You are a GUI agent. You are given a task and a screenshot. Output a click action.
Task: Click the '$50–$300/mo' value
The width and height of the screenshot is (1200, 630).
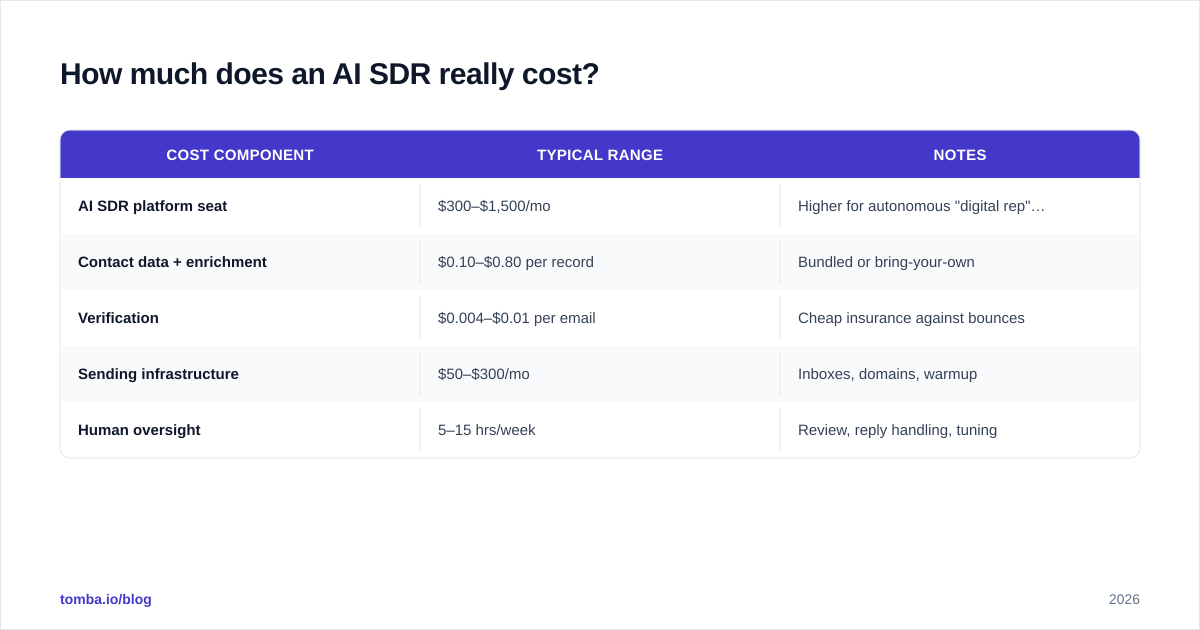coord(484,374)
